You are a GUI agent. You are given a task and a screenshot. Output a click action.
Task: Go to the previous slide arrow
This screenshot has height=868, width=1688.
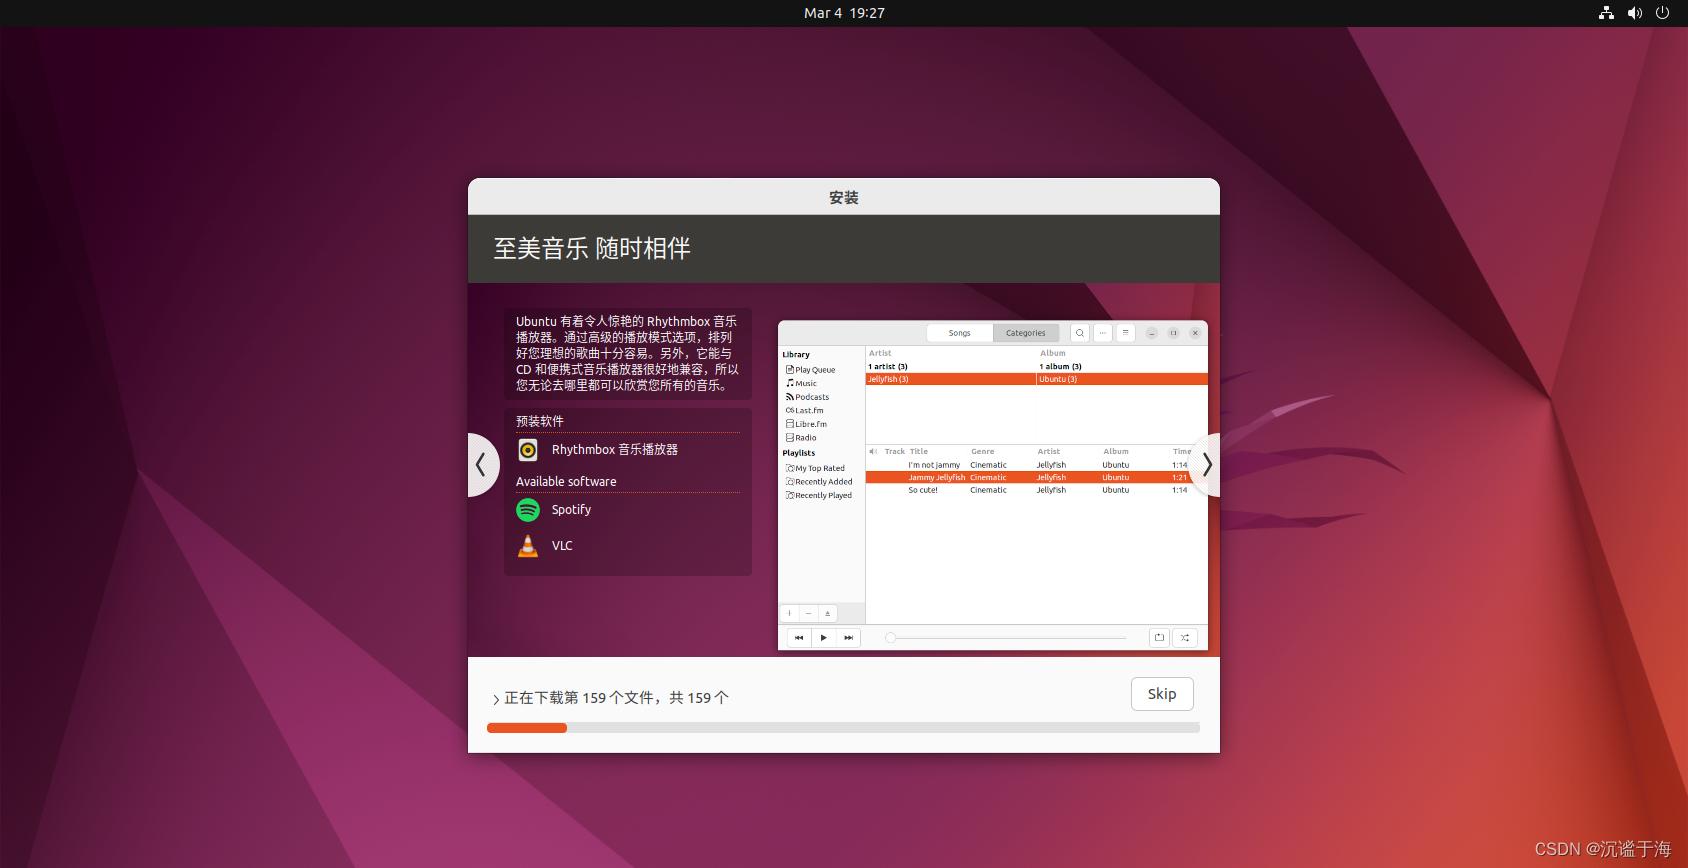click(x=482, y=465)
